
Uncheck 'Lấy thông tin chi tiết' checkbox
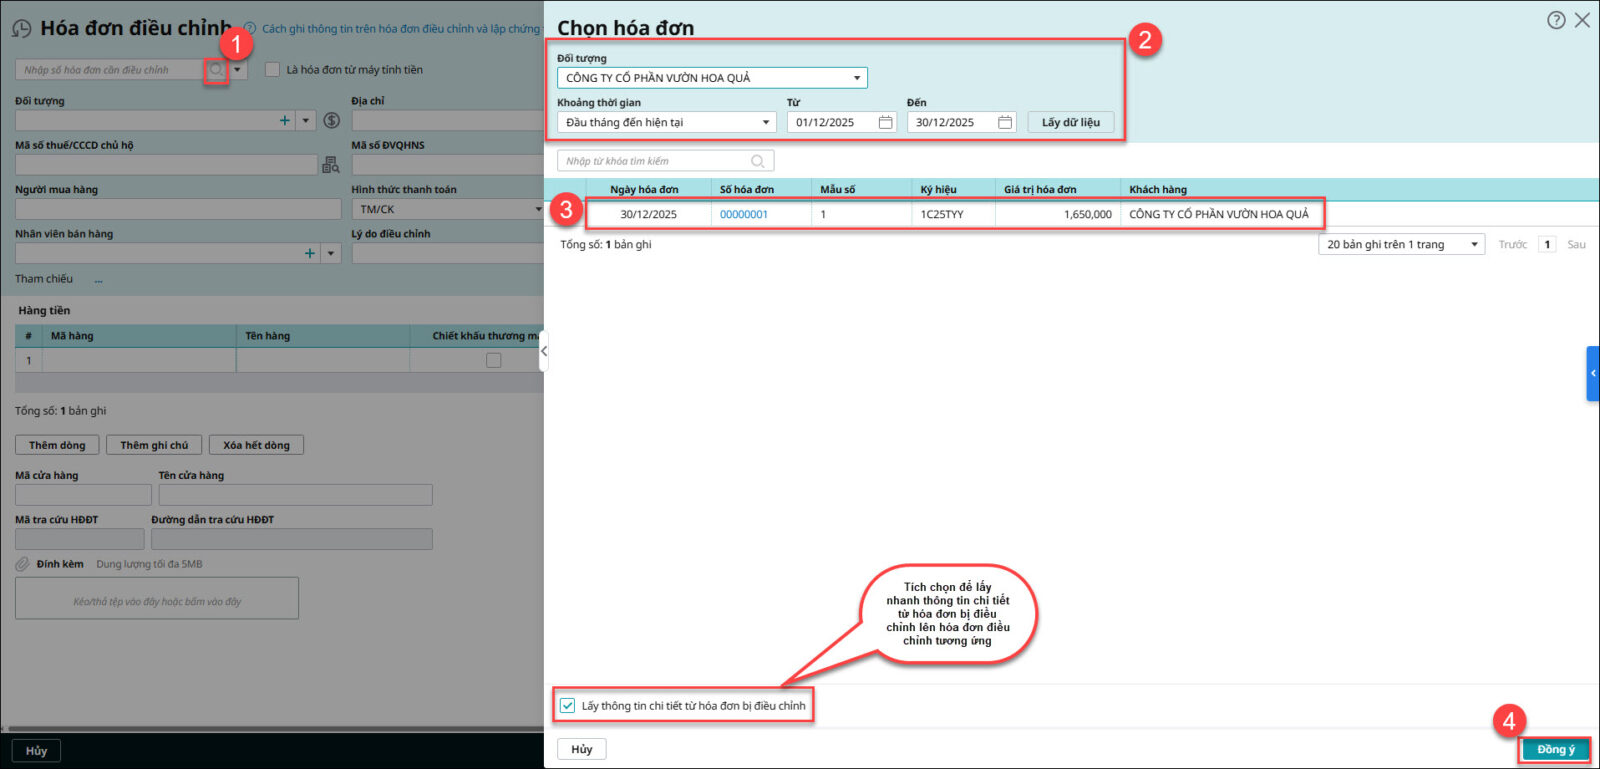[568, 705]
